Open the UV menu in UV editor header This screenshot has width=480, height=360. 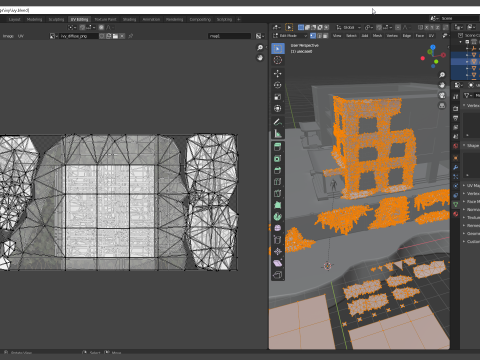(21, 36)
